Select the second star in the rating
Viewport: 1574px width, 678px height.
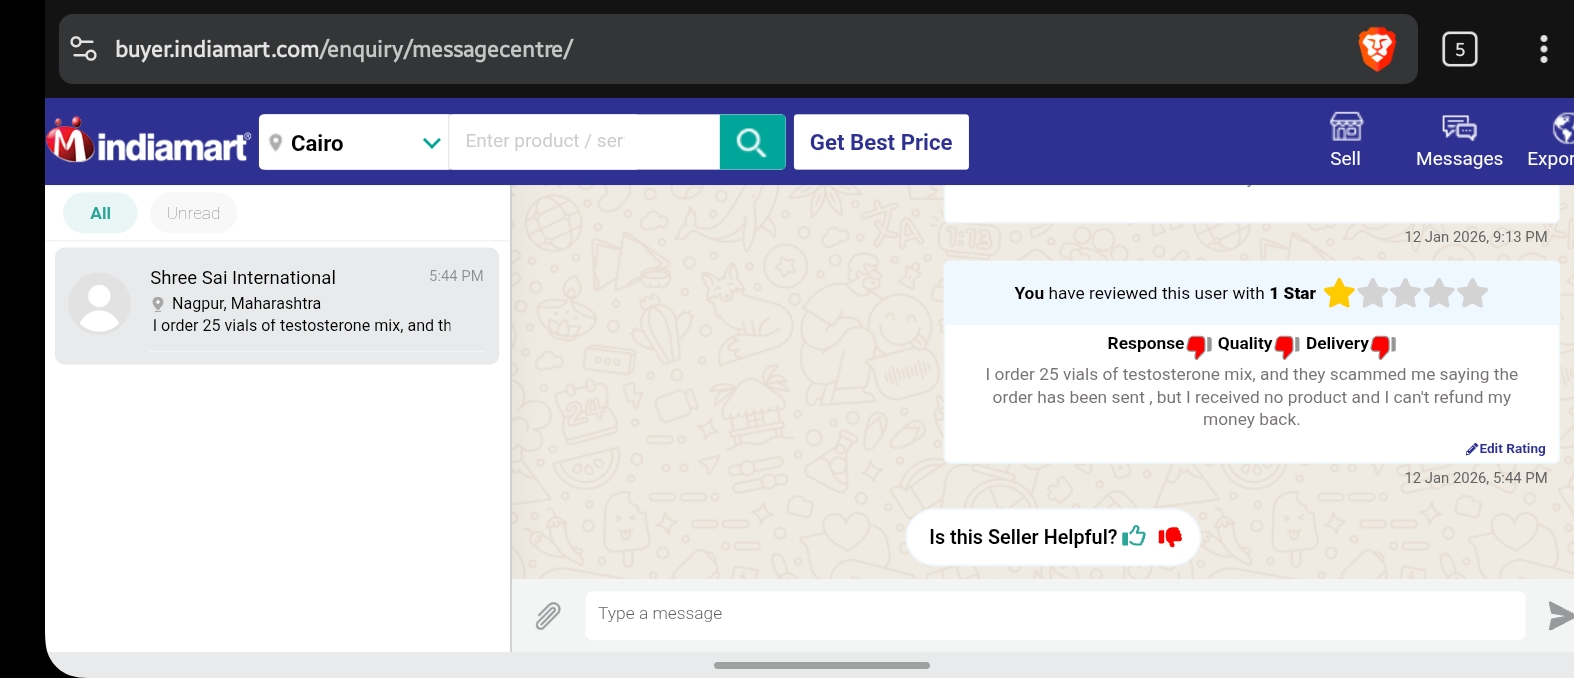coord(1373,293)
